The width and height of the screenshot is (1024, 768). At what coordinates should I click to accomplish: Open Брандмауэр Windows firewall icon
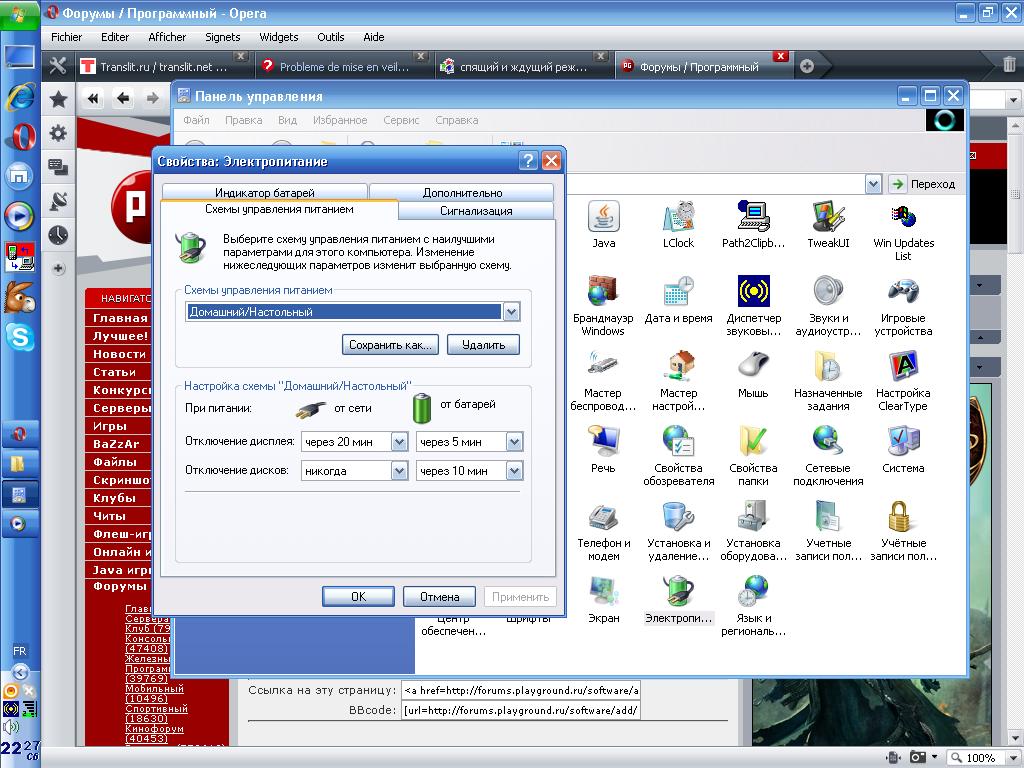[x=603, y=292]
